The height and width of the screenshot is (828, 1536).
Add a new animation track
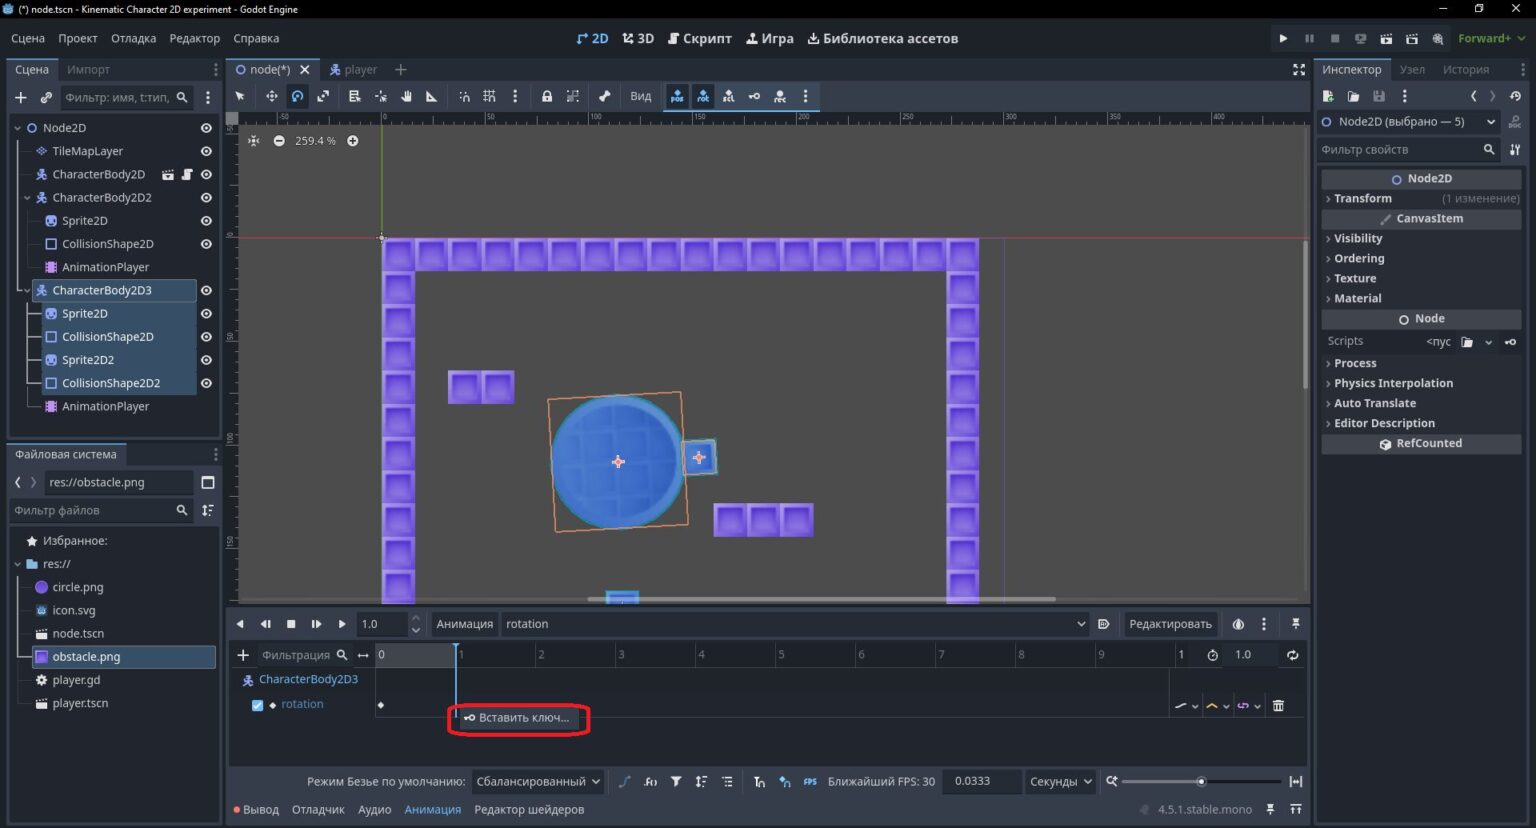pyautogui.click(x=243, y=655)
